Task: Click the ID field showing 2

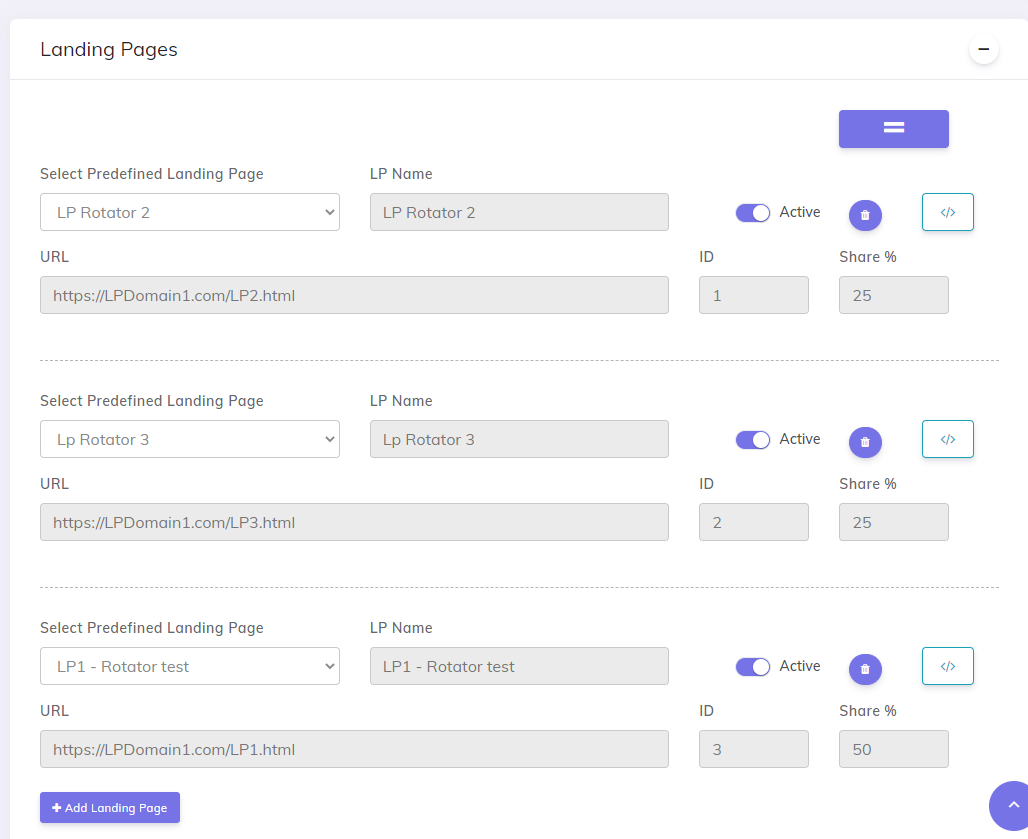Action: [753, 521]
